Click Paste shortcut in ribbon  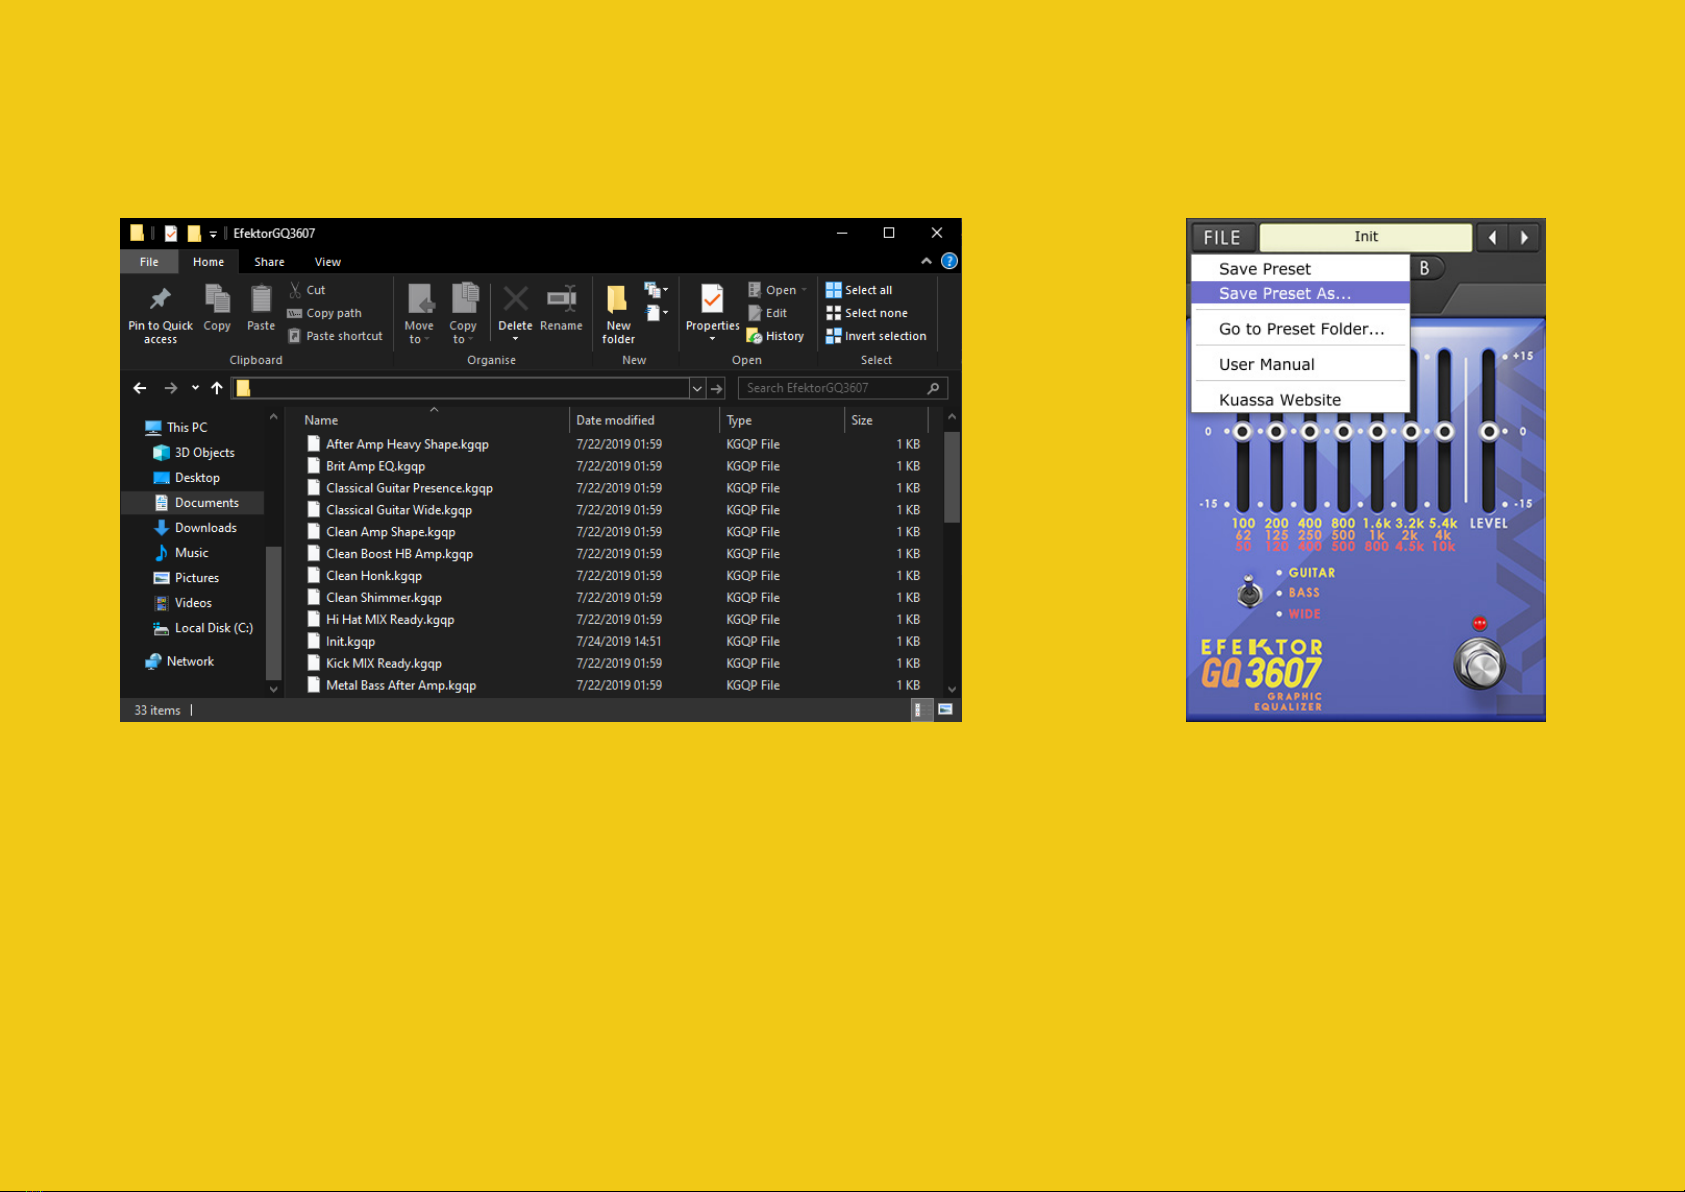coord(335,336)
